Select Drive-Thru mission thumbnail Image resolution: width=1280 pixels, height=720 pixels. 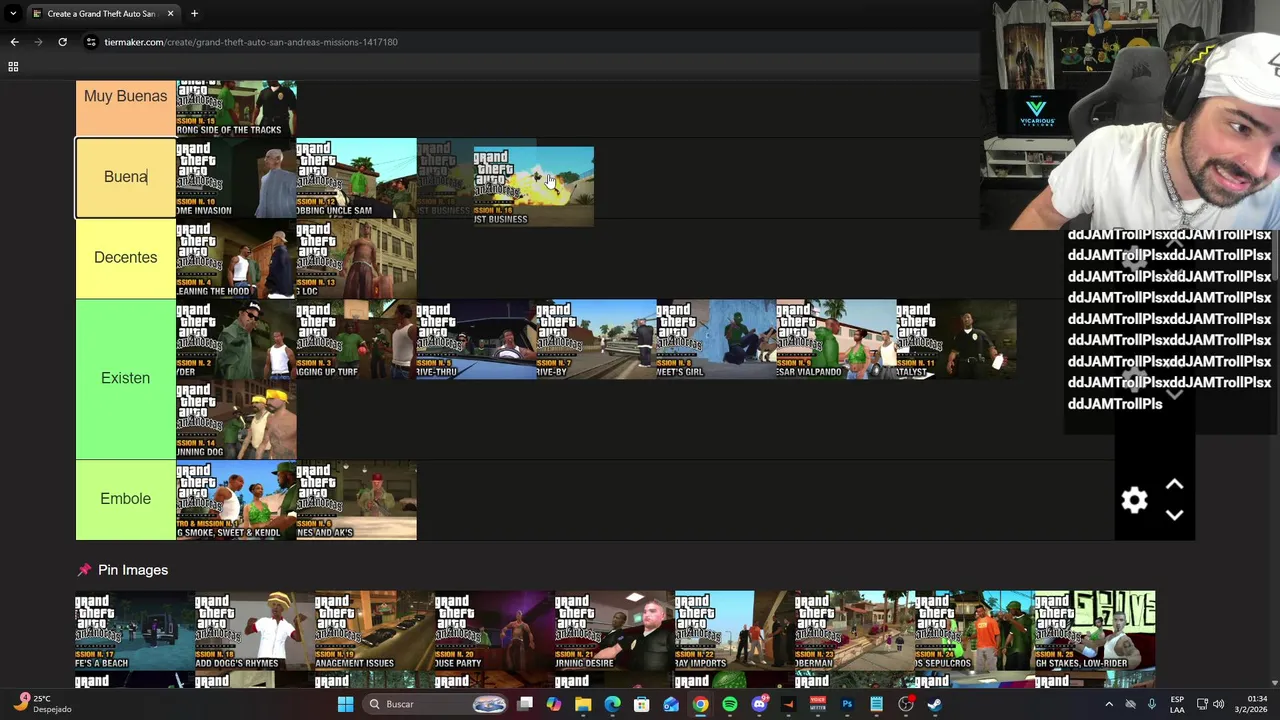click(476, 339)
